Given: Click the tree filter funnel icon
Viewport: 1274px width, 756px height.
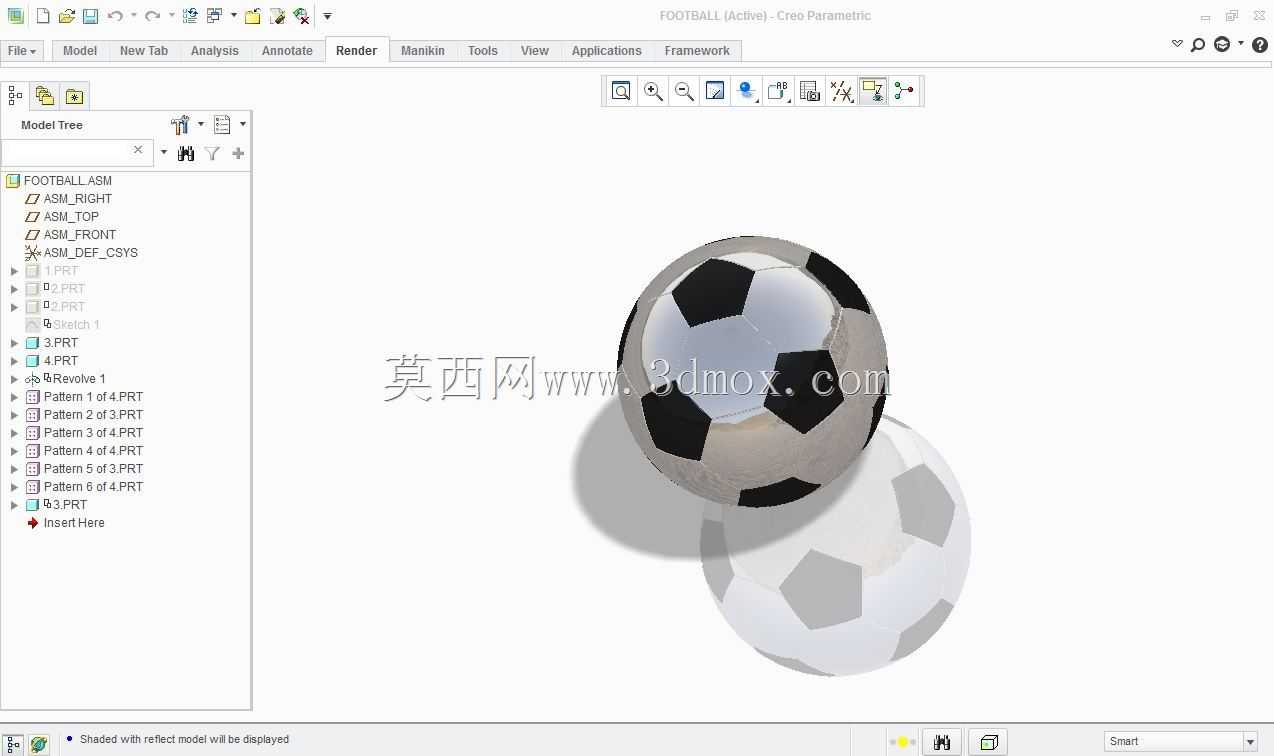Looking at the screenshot, I should (212, 153).
